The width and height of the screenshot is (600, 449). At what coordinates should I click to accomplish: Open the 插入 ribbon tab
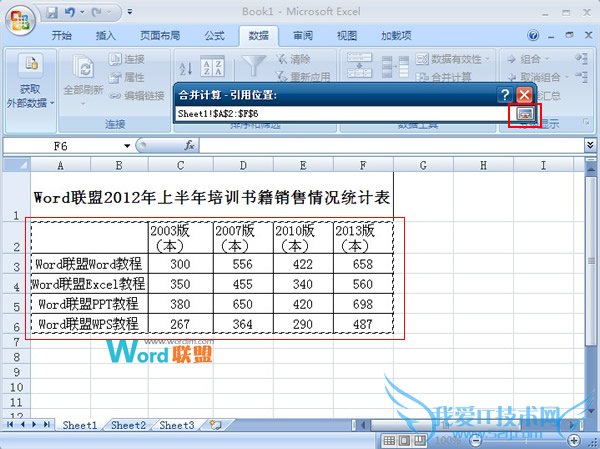coord(105,36)
